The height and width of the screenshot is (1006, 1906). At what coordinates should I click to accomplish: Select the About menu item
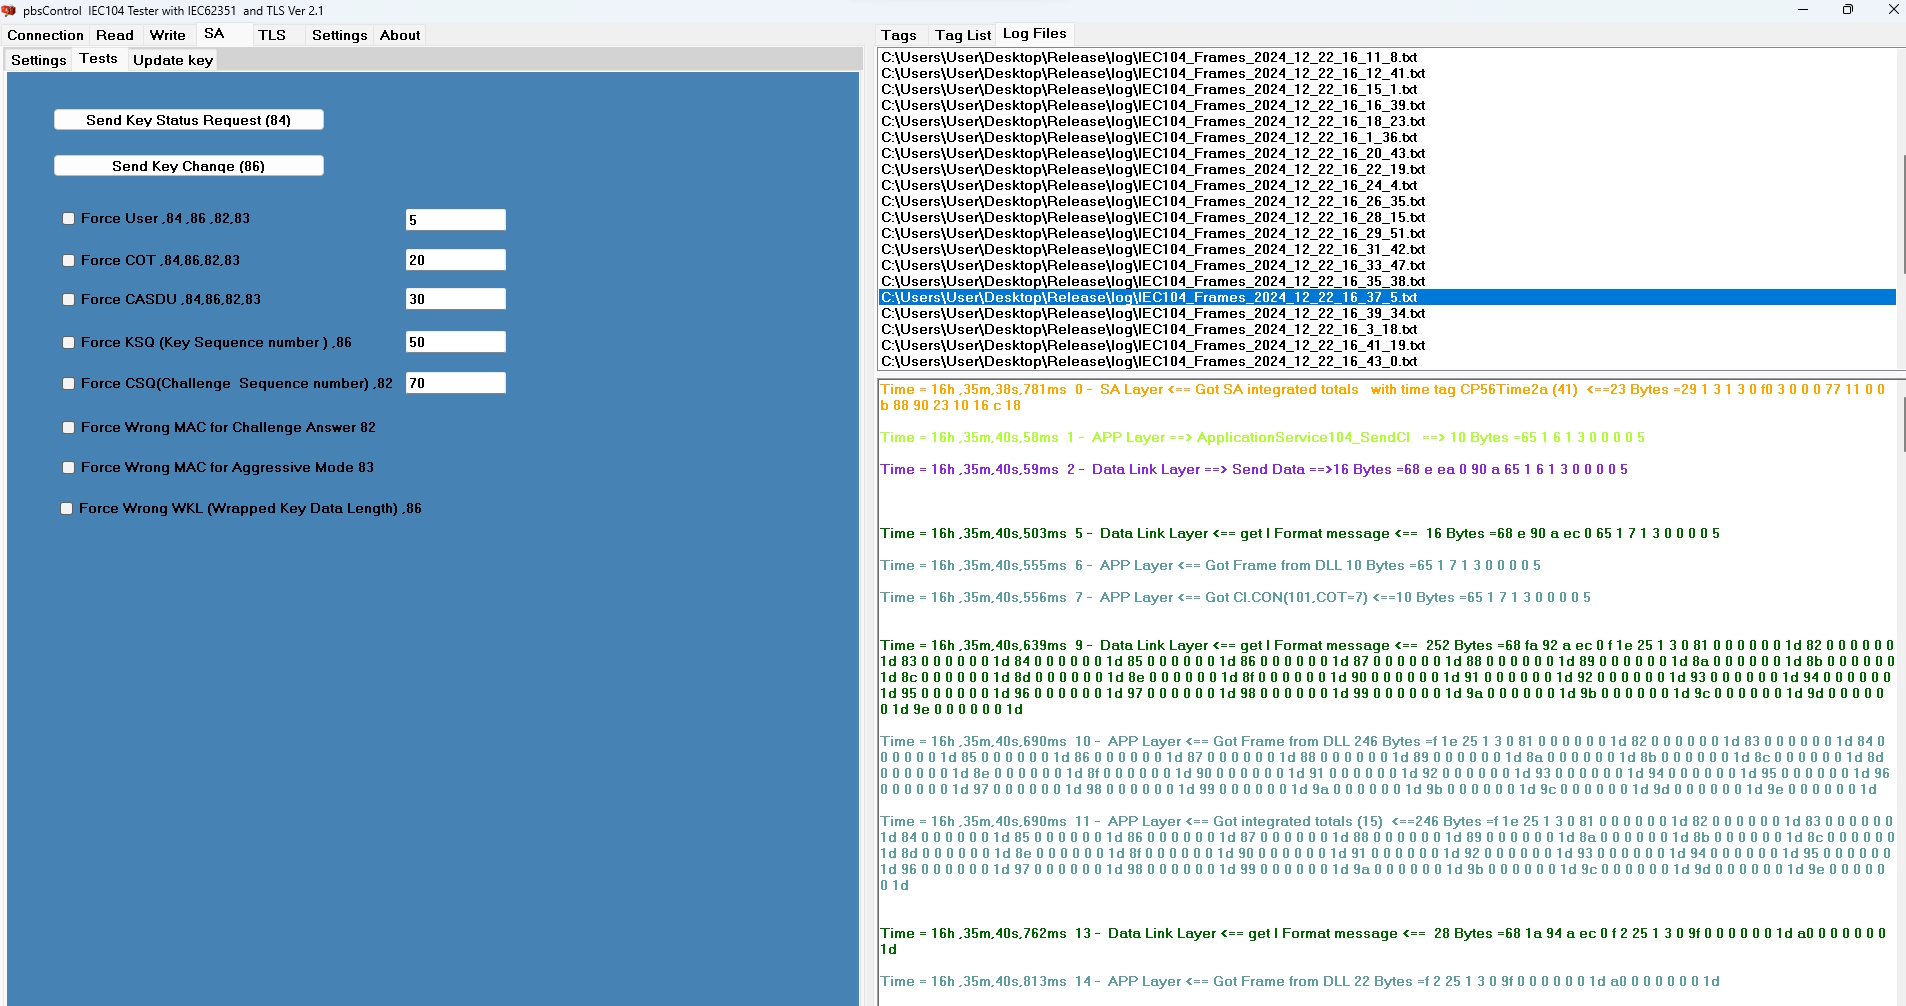point(399,35)
